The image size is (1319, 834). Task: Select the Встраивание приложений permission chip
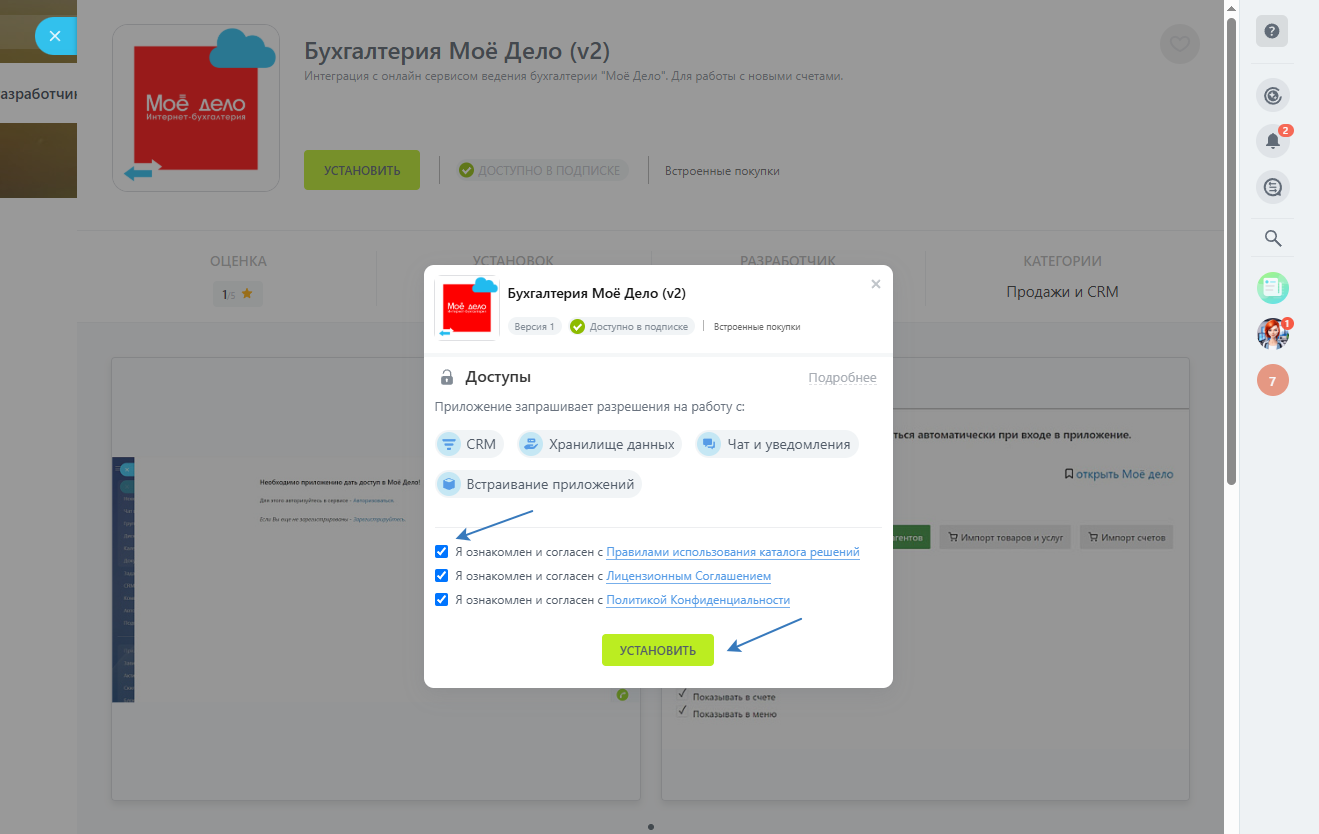click(539, 484)
